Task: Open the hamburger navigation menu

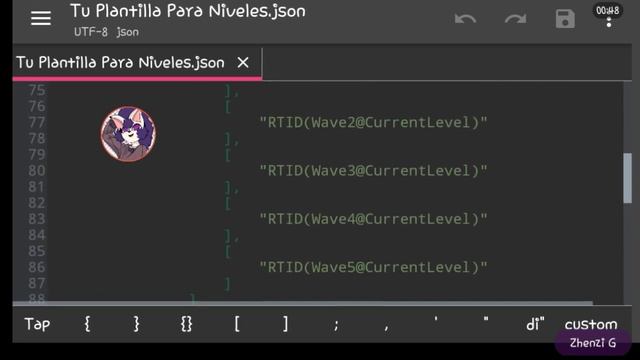Action: [41, 18]
